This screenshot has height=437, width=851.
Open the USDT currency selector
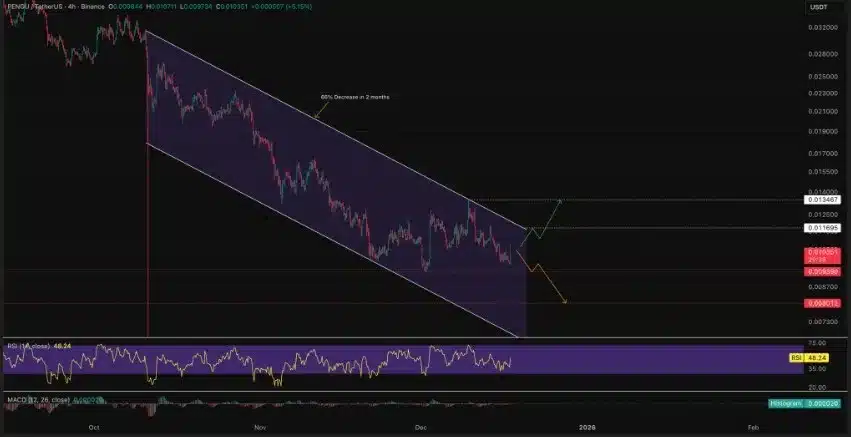pos(817,9)
